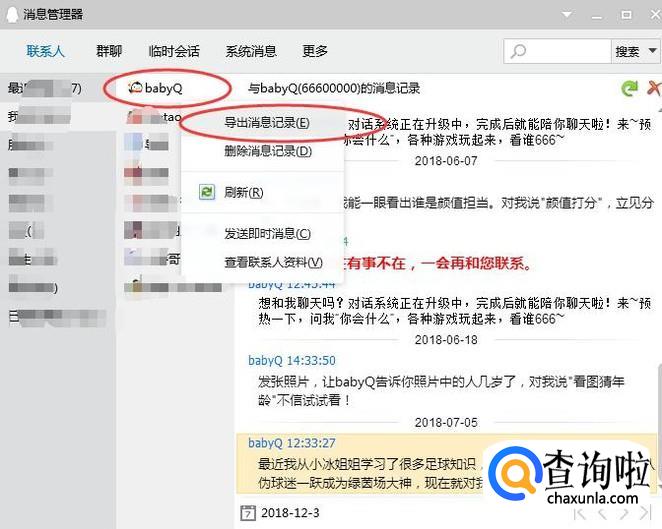Click the 搜索 button
The height and width of the screenshot is (529, 662).
pyautogui.click(x=627, y=52)
